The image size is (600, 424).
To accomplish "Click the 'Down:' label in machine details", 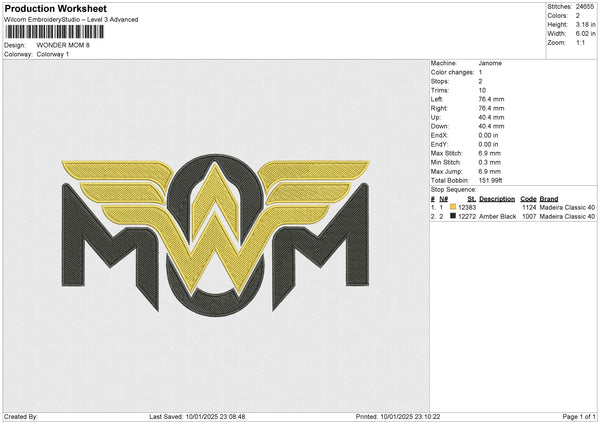I will (x=439, y=126).
